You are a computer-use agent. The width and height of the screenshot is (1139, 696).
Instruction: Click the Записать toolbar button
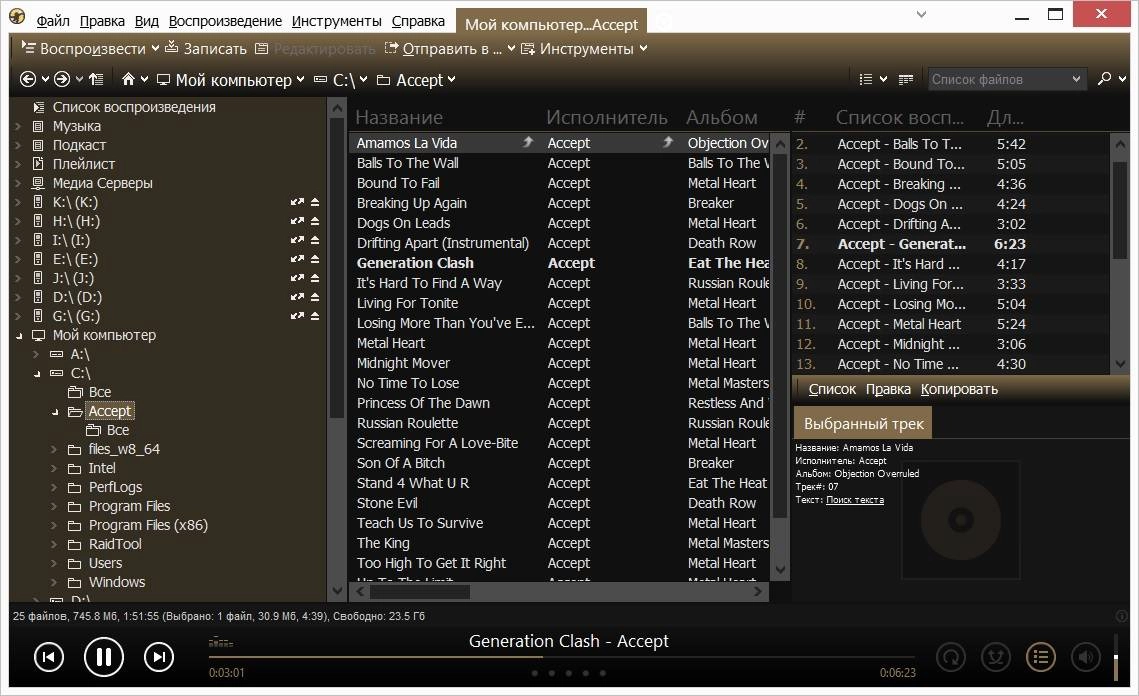pos(206,49)
